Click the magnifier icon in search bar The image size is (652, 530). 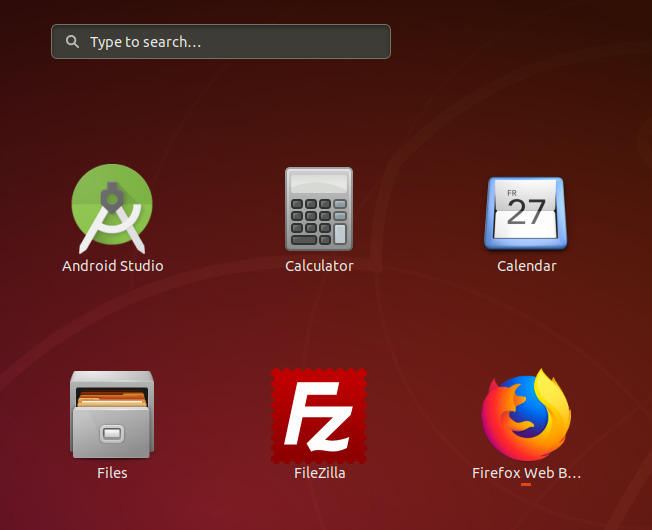(x=72, y=42)
